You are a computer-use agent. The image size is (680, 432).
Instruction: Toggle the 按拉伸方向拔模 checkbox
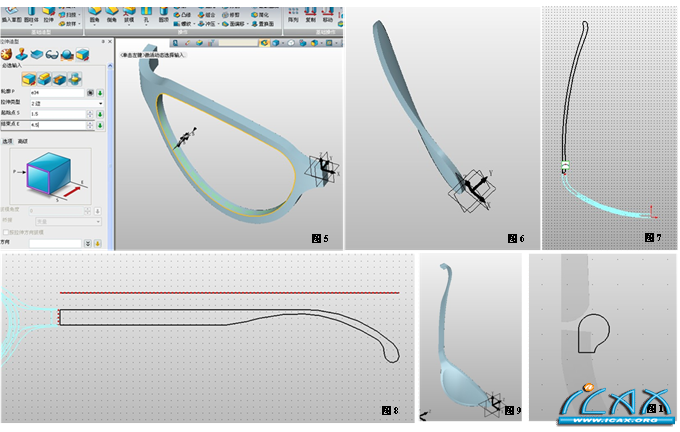tap(6, 232)
